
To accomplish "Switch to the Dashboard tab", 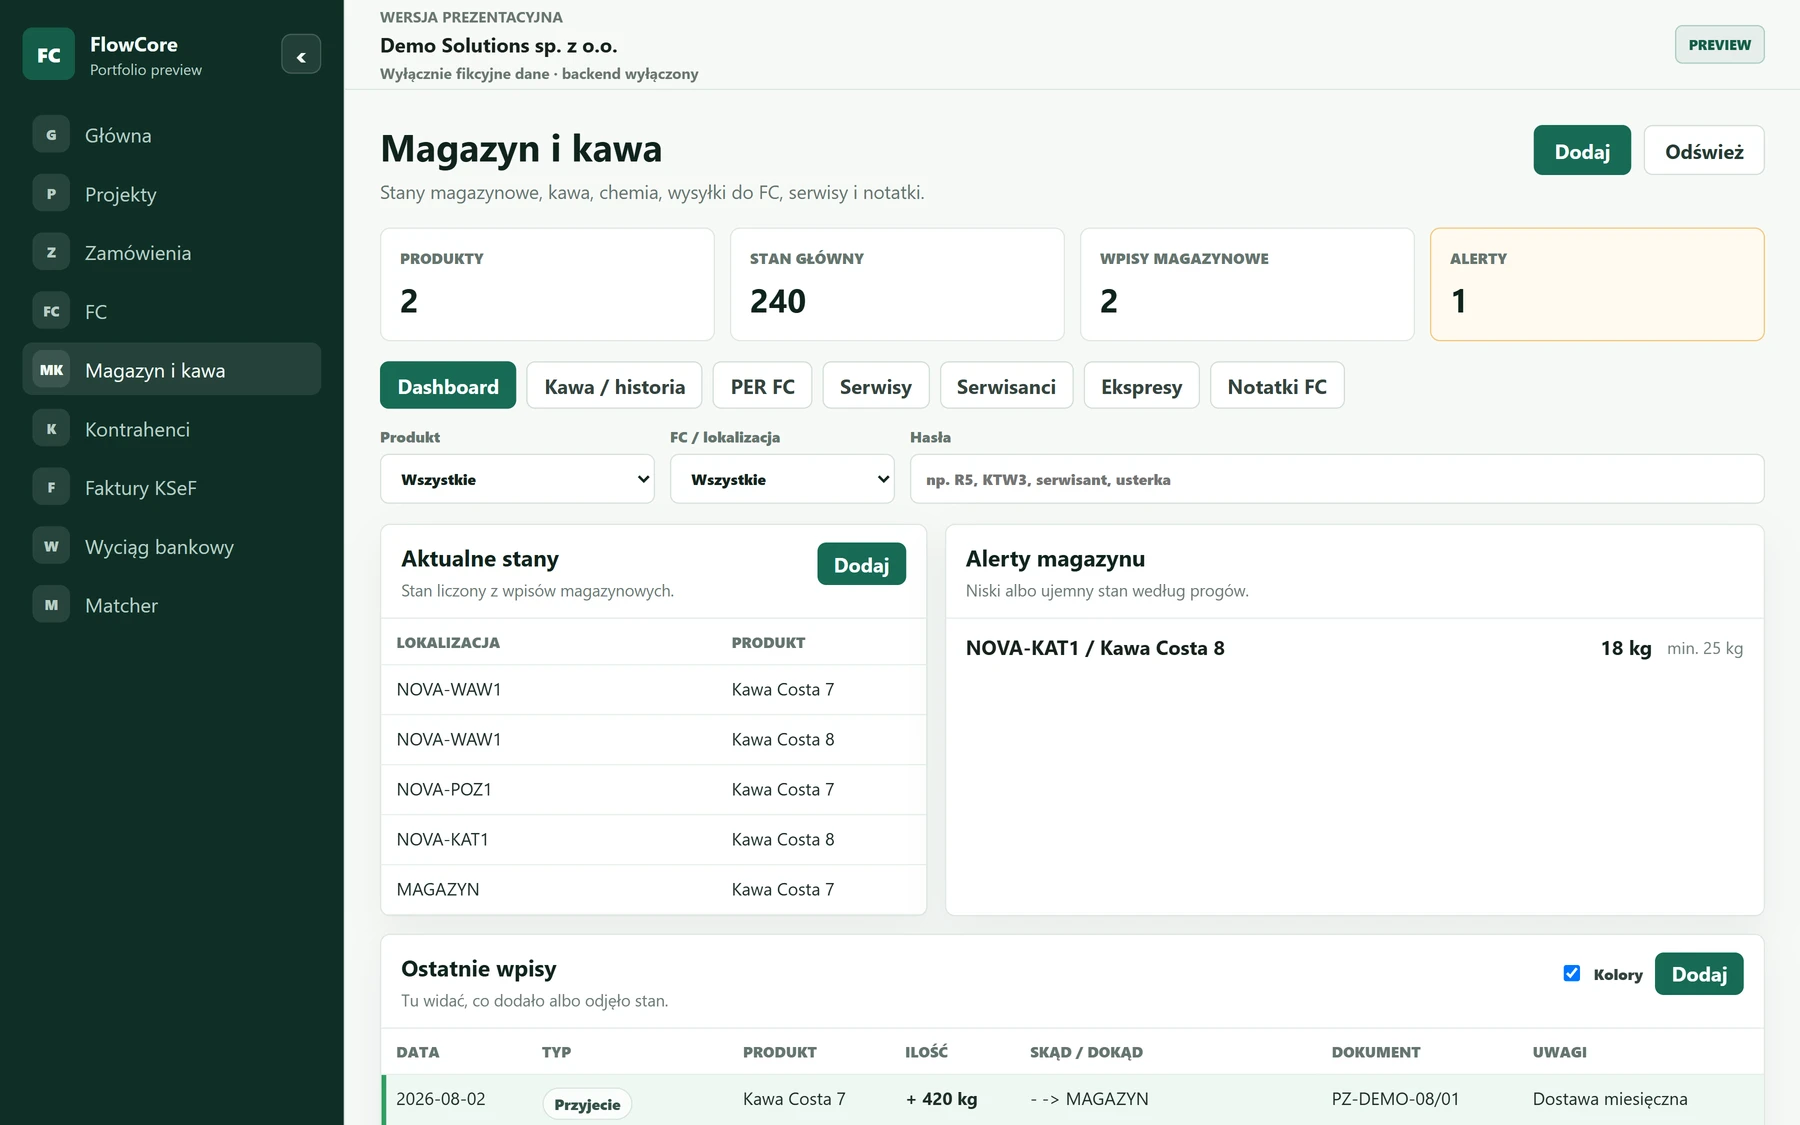I will click(x=448, y=386).
